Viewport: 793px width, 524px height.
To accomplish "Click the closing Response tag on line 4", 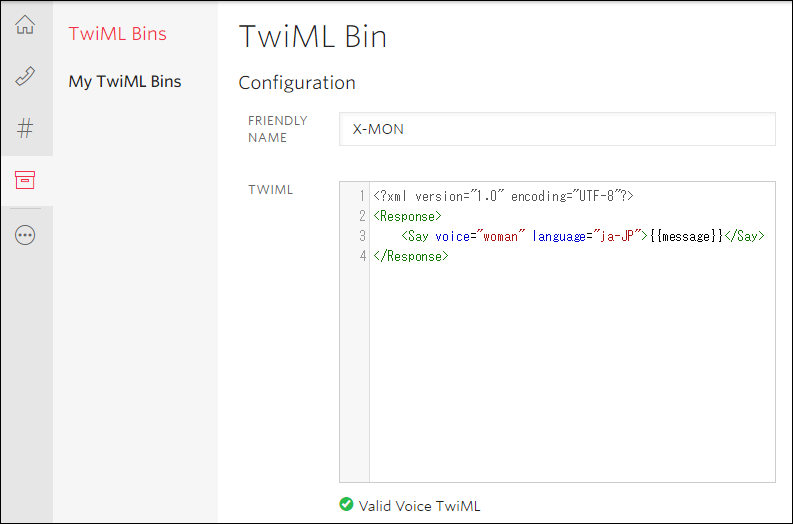I will [410, 256].
